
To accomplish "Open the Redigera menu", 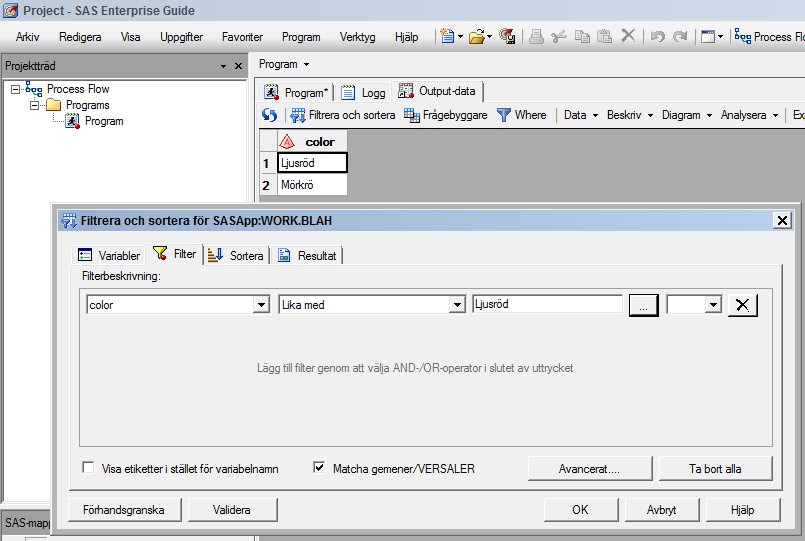I will click(80, 37).
